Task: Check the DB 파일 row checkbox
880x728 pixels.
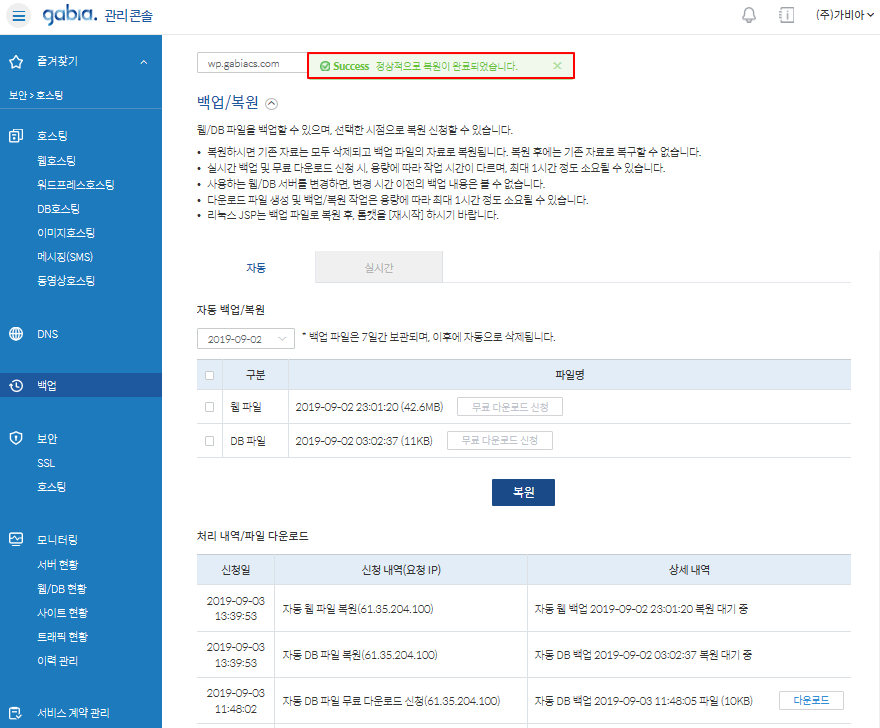Action: point(209,441)
